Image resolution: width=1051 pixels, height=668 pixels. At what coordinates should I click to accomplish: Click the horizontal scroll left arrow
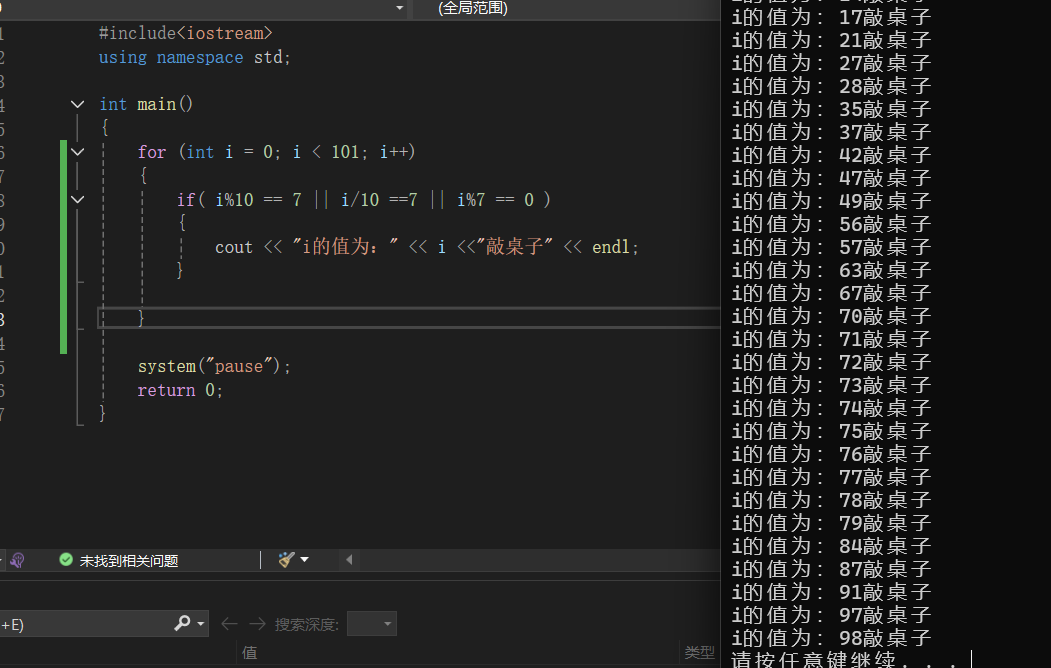pos(349,559)
